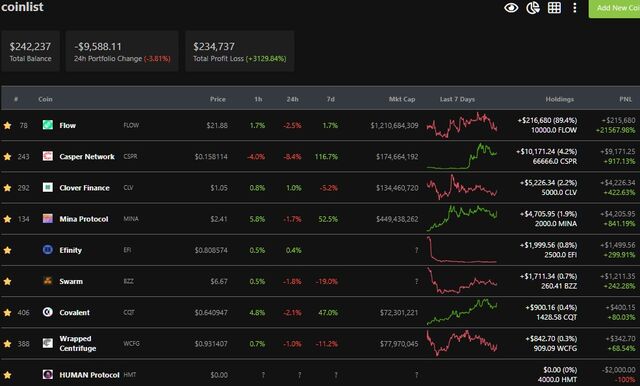Click the Add New Coin button

click(x=614, y=8)
